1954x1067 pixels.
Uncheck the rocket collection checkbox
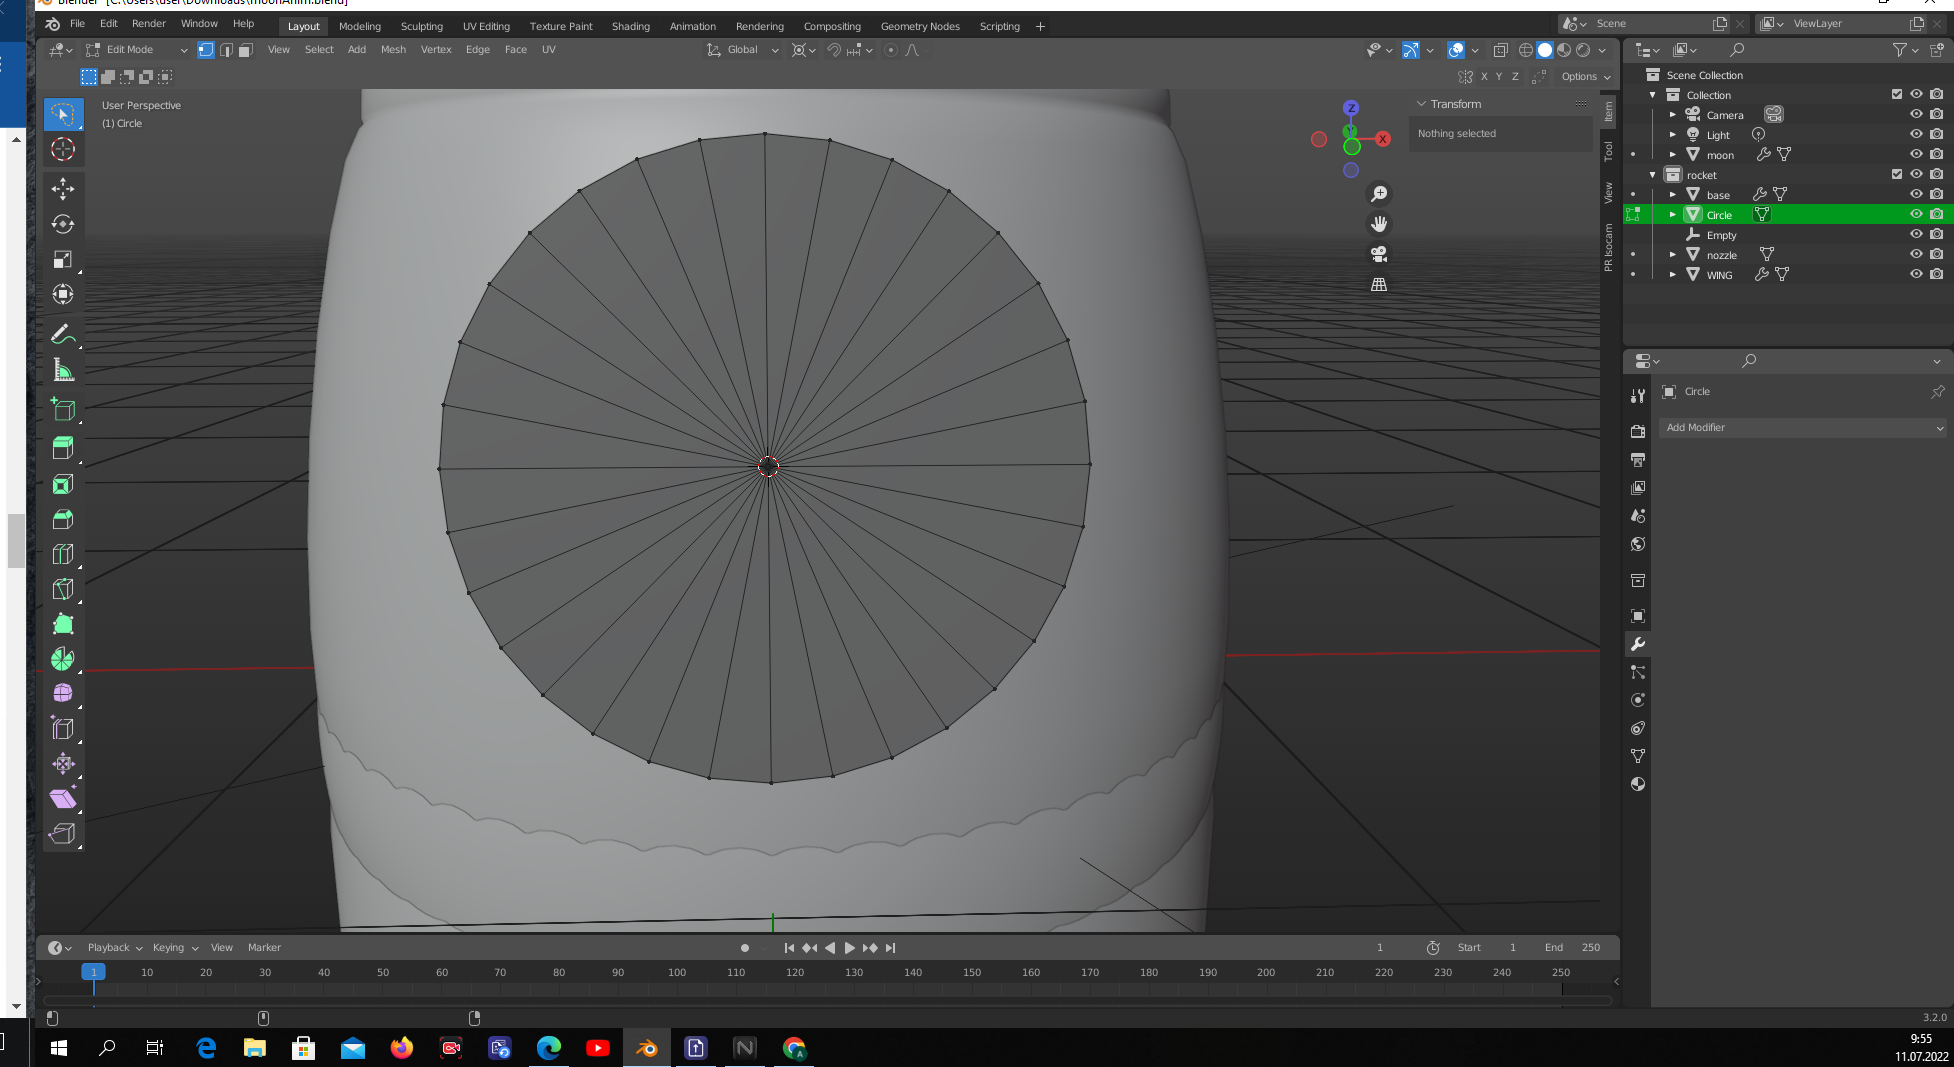(1897, 174)
